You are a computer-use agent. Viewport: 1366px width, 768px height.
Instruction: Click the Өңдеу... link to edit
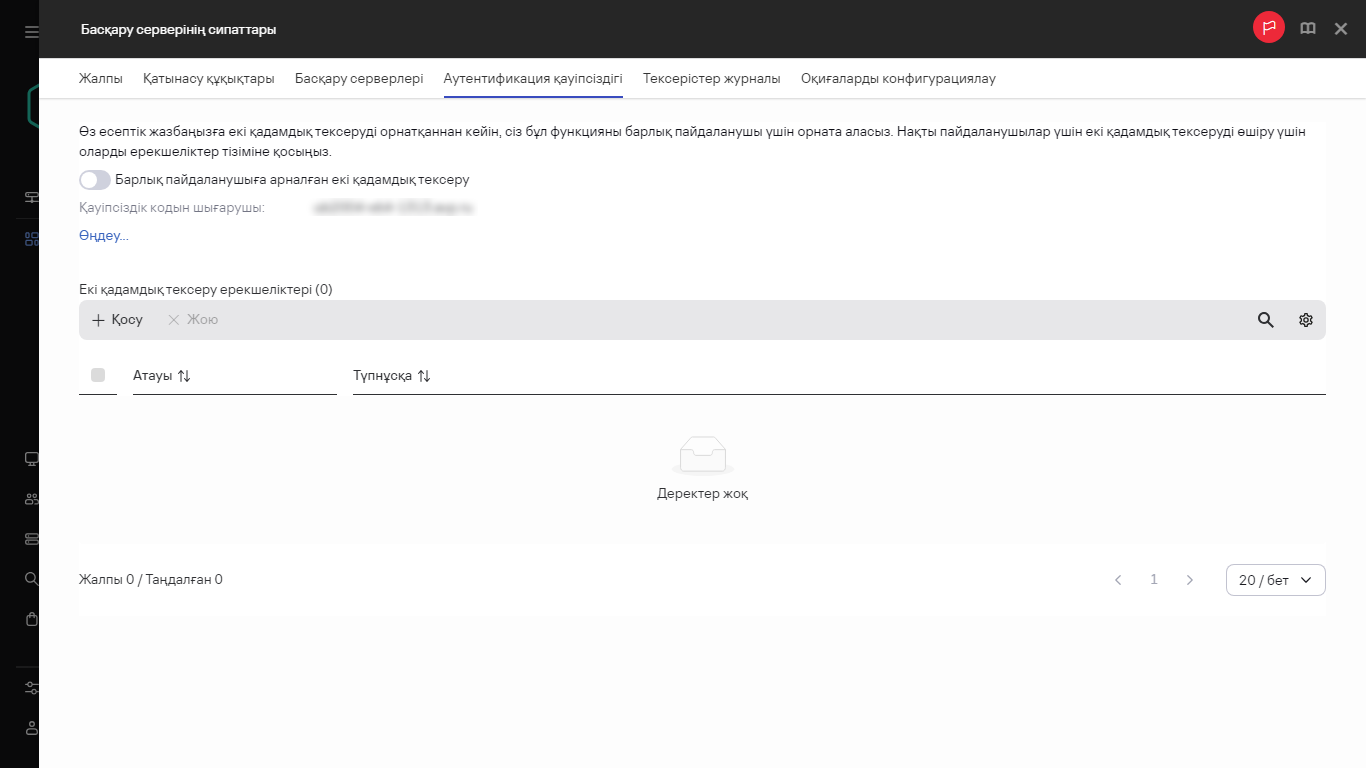(103, 235)
